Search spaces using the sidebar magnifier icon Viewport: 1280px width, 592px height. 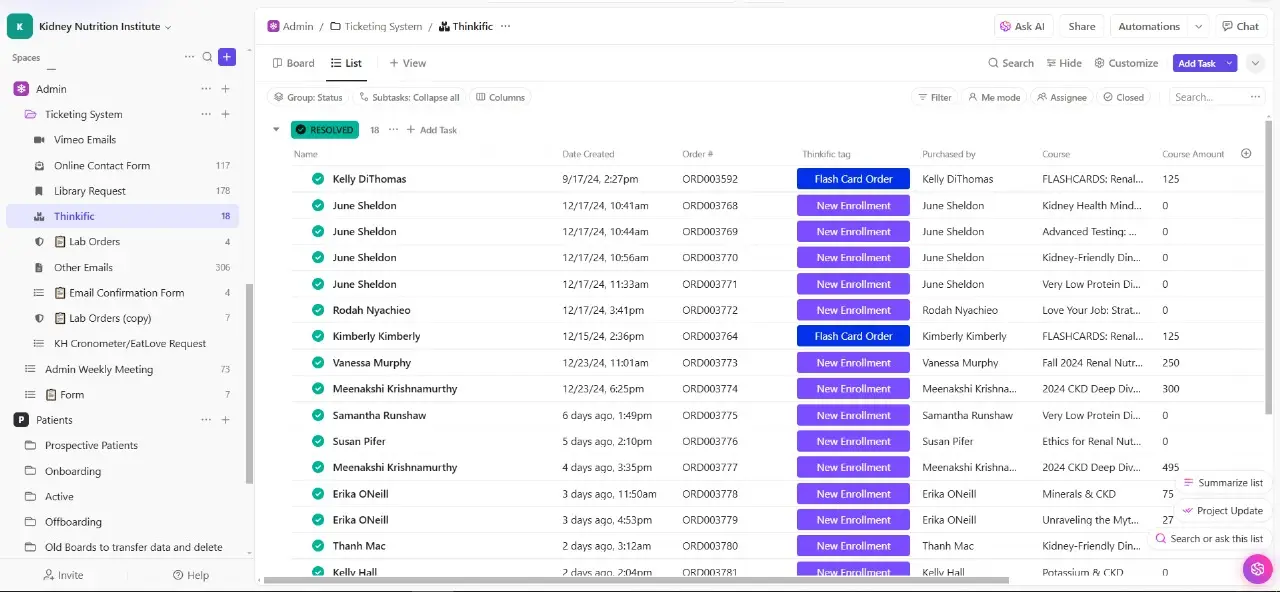click(x=208, y=57)
